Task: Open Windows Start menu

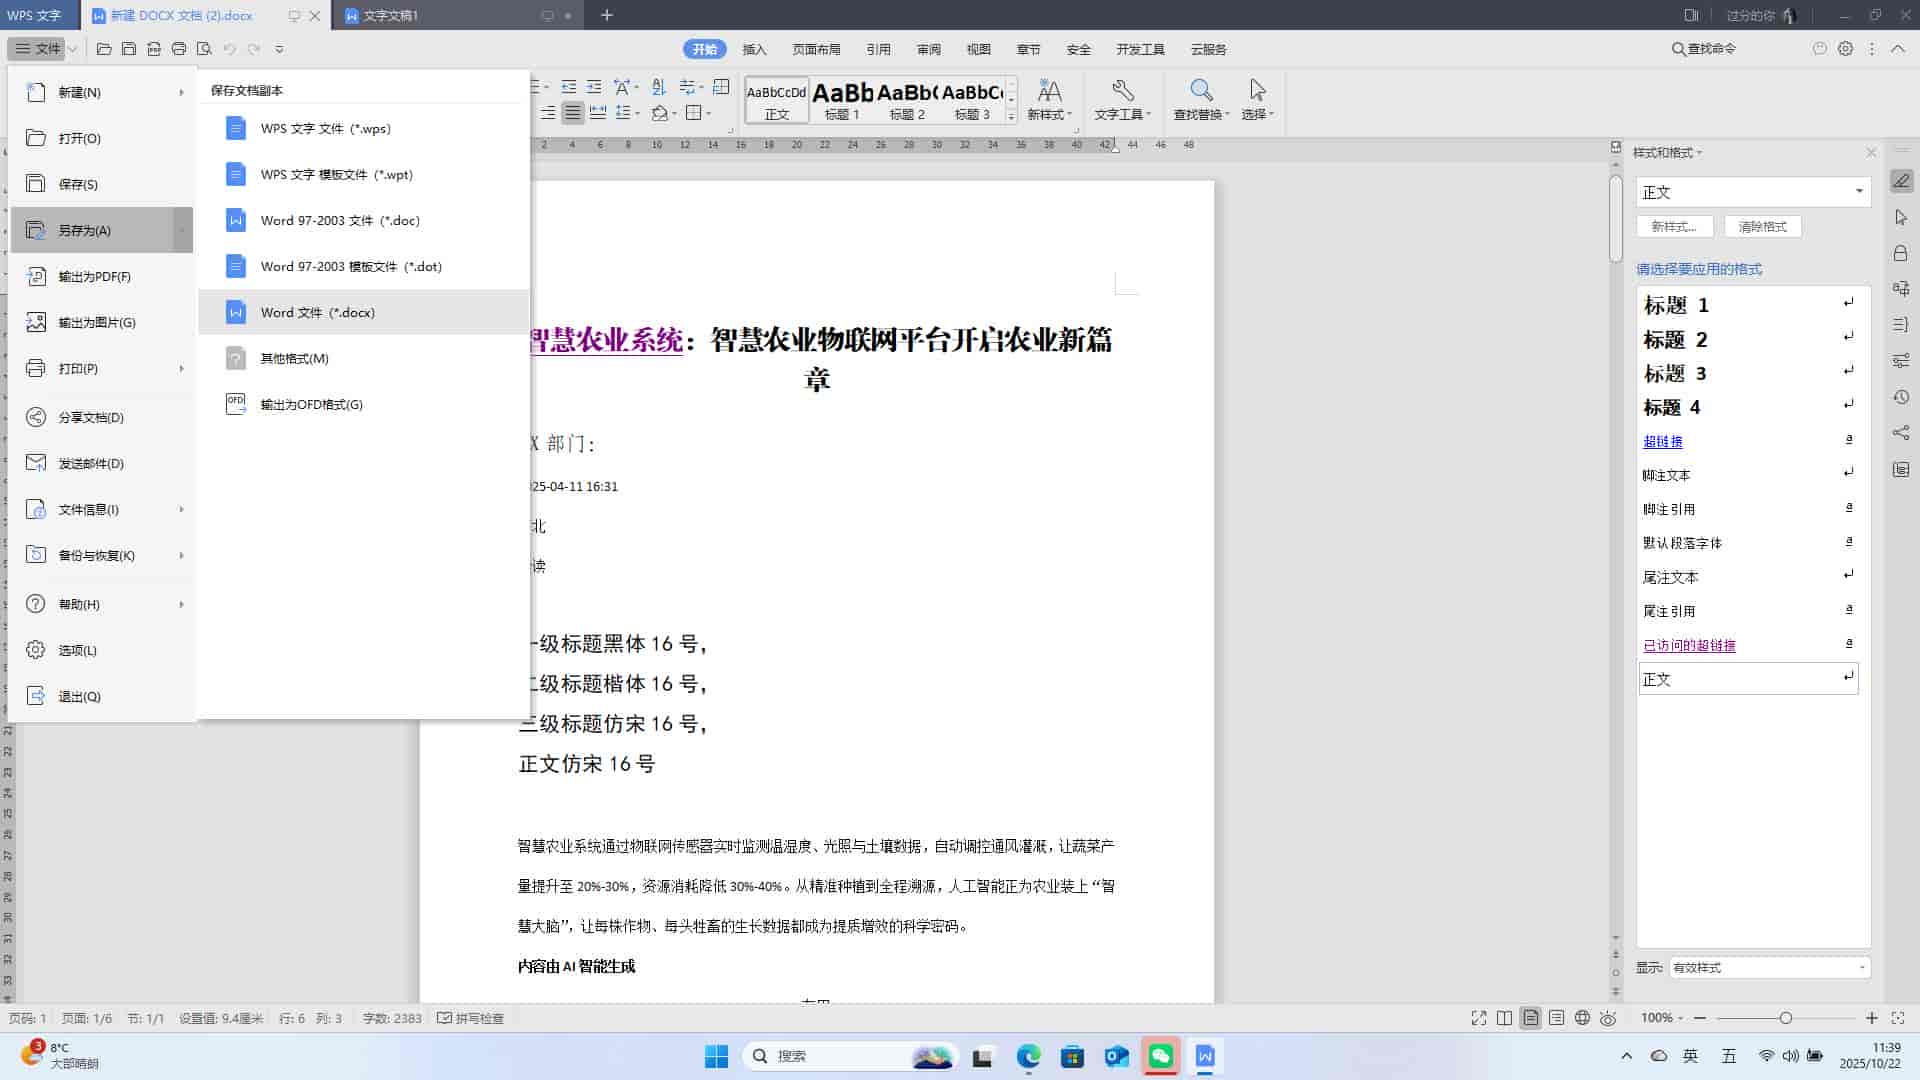Action: coord(716,1056)
